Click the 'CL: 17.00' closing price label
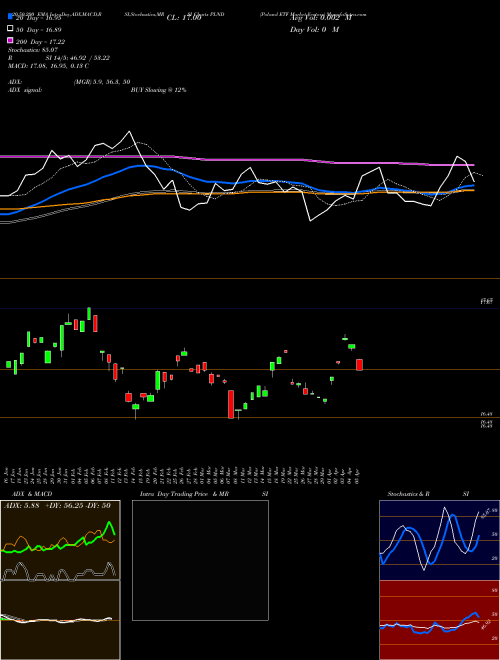 click(x=184, y=18)
